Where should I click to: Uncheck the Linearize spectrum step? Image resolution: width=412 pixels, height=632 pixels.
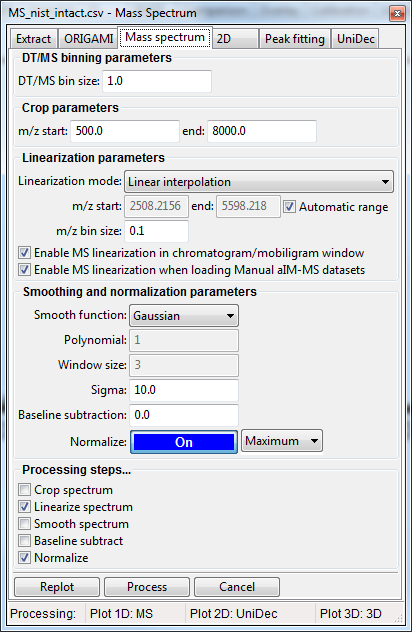24,507
